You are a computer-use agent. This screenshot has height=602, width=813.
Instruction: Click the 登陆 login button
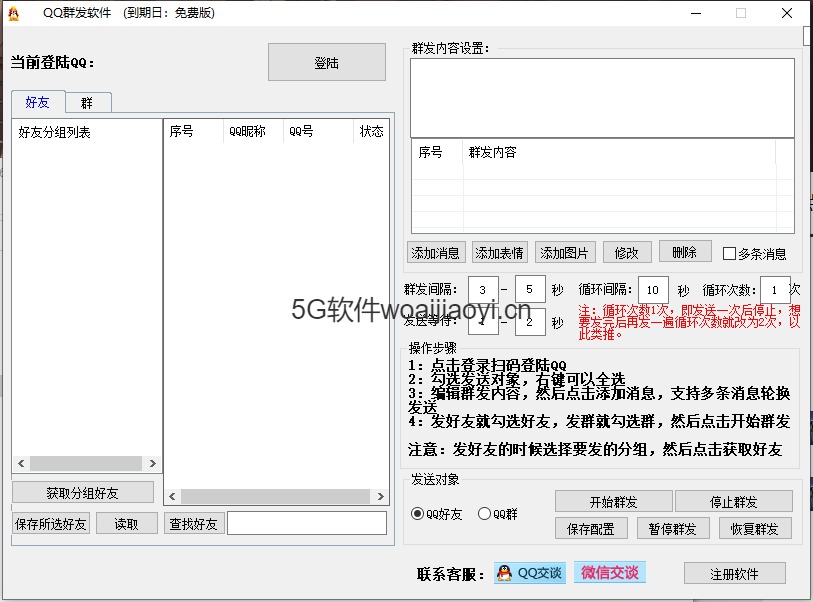coord(327,62)
